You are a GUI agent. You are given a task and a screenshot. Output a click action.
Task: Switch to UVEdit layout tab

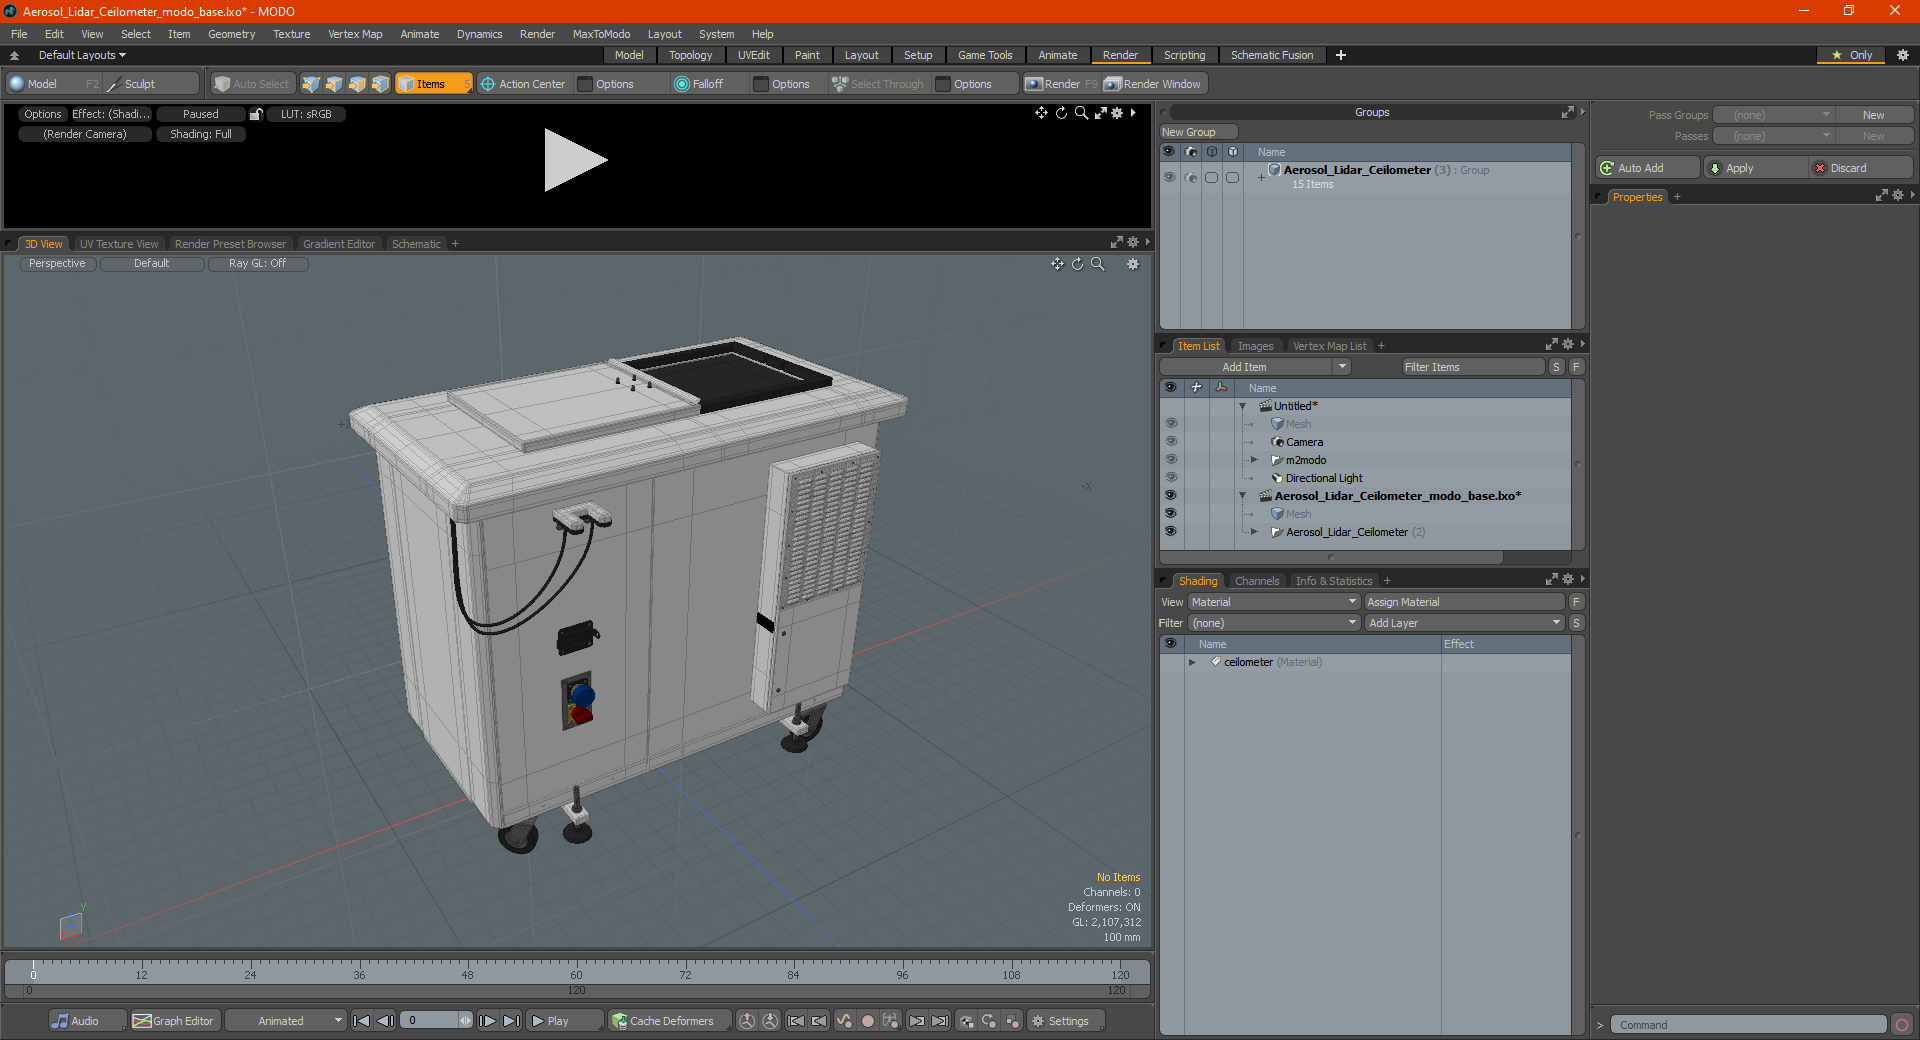pyautogui.click(x=753, y=55)
